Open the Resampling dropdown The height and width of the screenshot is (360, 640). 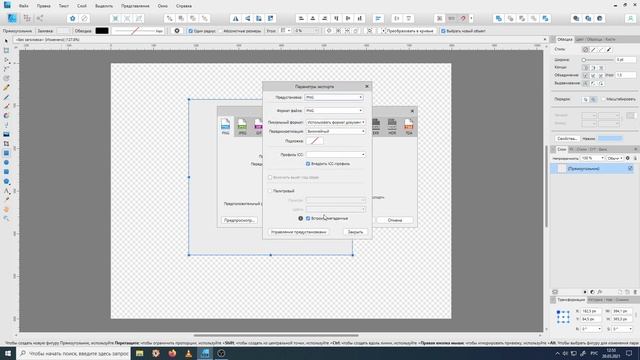336,131
